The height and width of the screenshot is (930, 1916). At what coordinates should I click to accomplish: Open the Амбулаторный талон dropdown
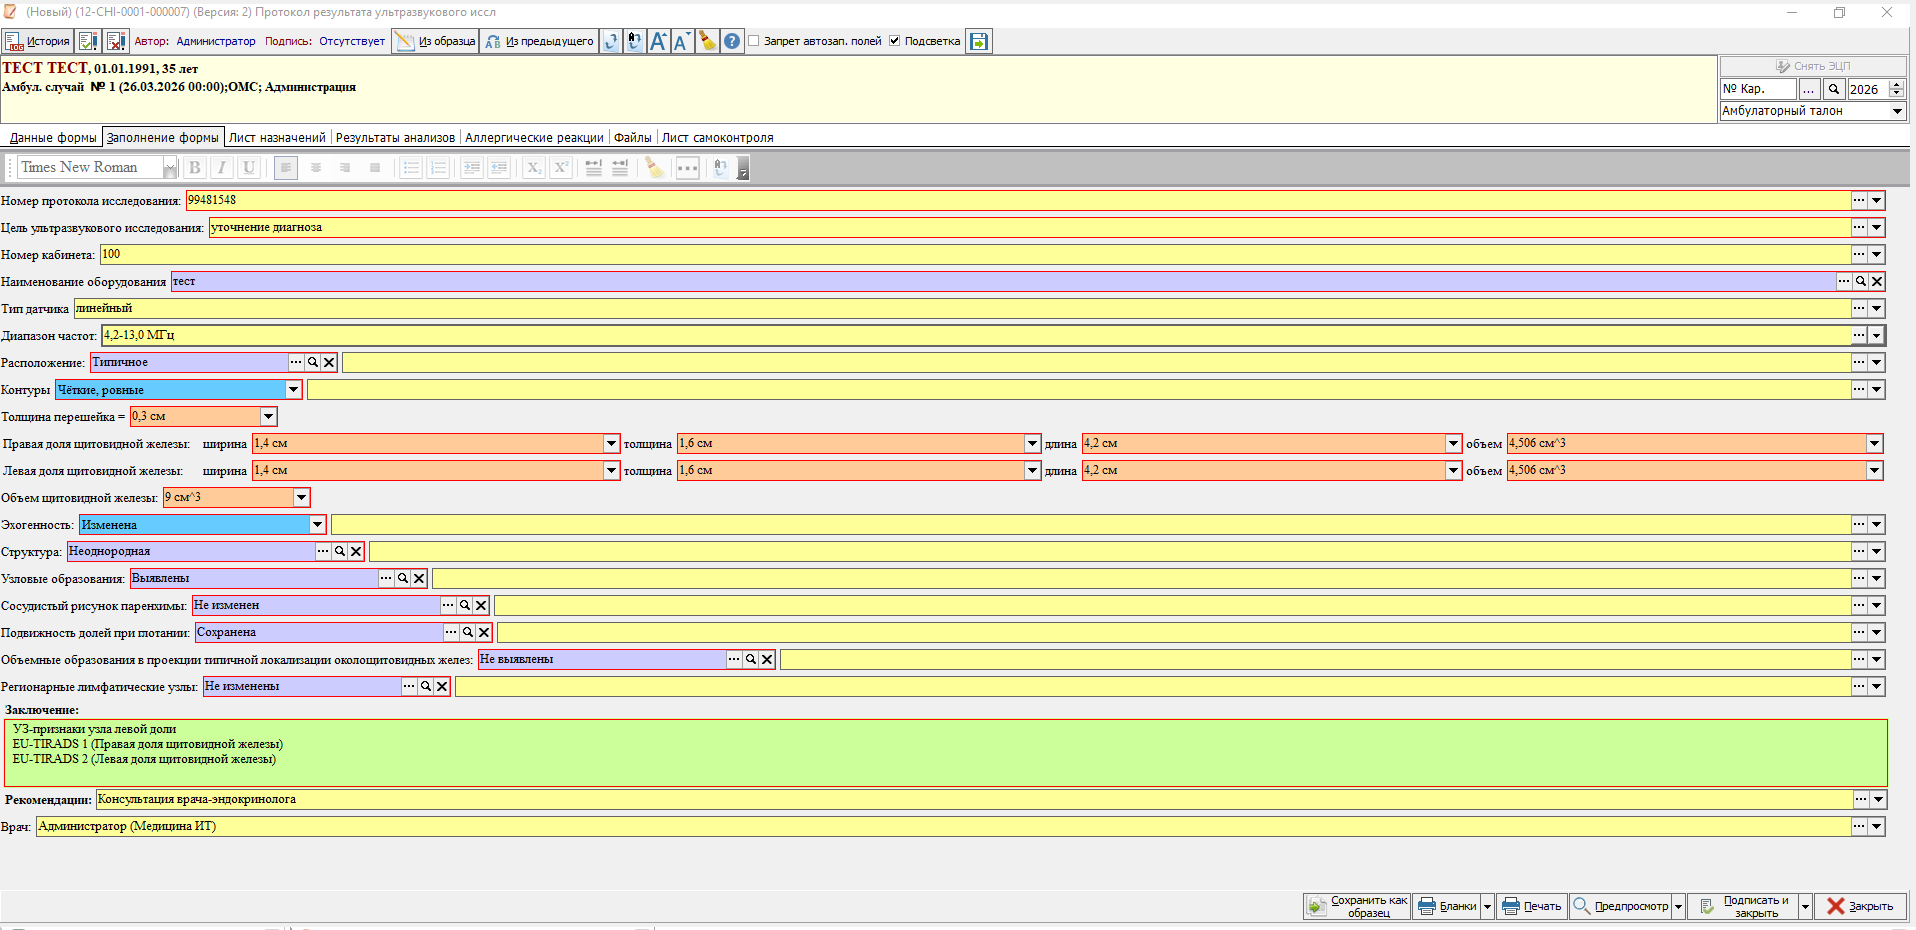point(1897,111)
